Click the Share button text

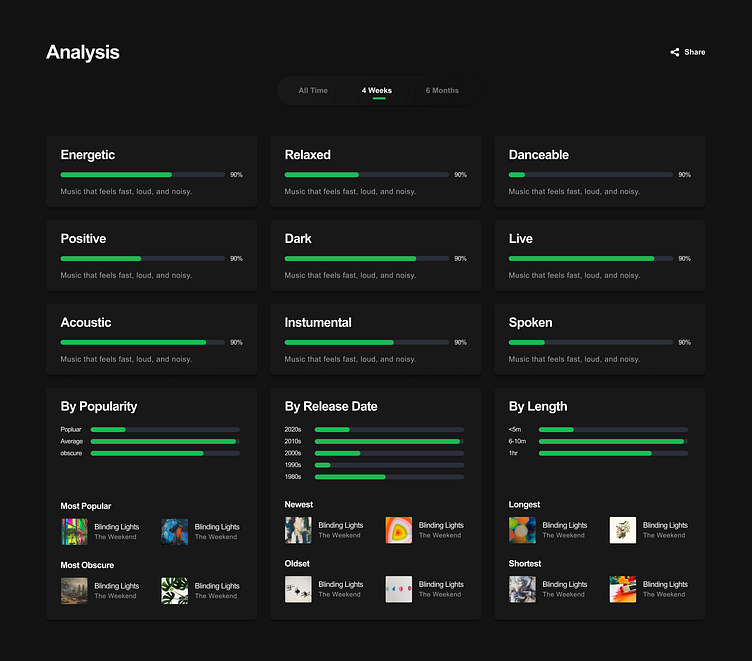point(695,52)
